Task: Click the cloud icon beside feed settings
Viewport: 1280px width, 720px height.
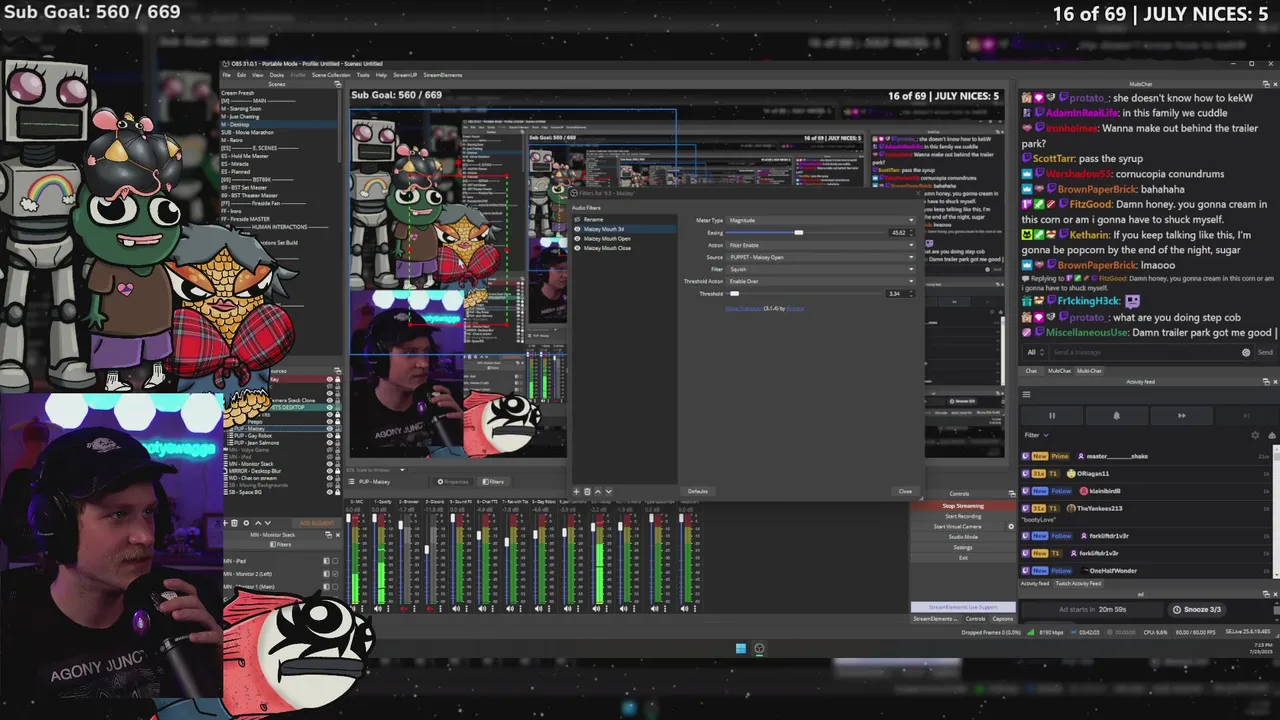Action: pos(1272,435)
